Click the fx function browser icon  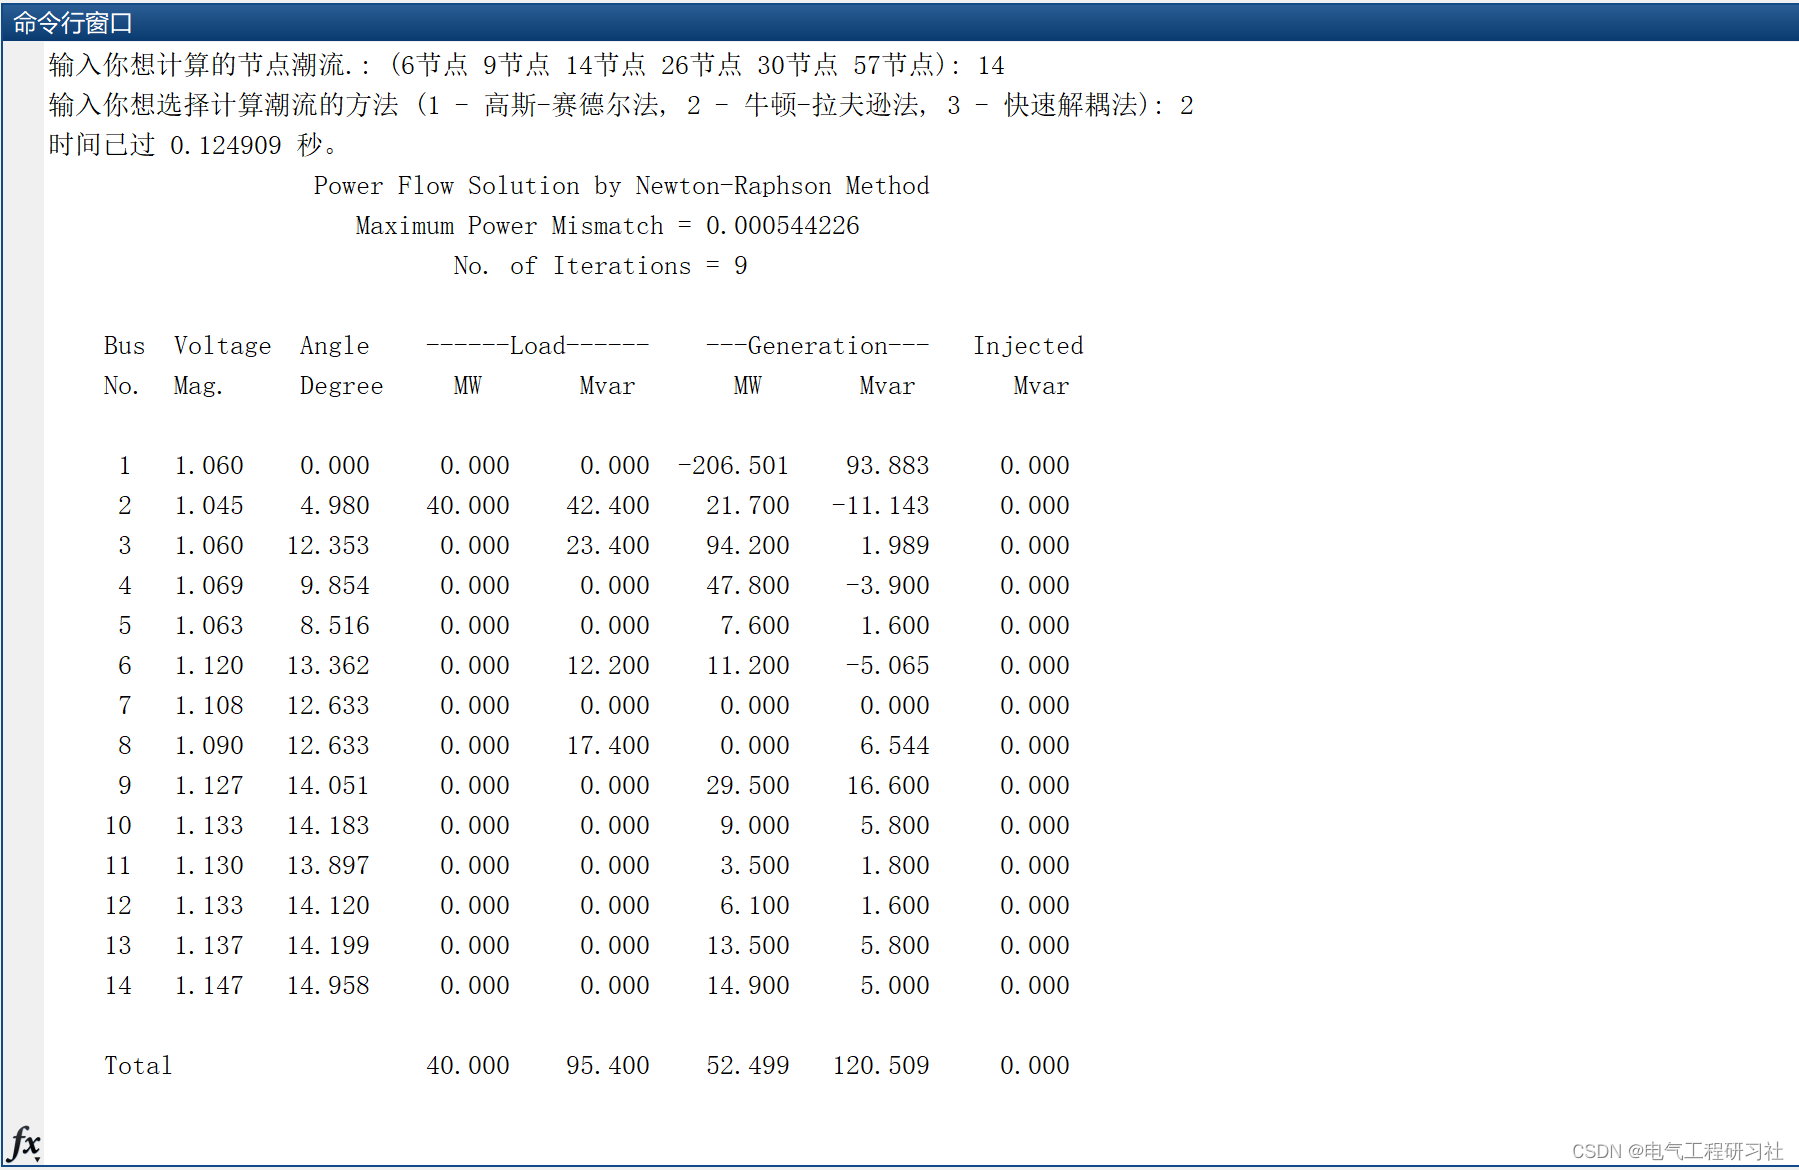tap(24, 1143)
